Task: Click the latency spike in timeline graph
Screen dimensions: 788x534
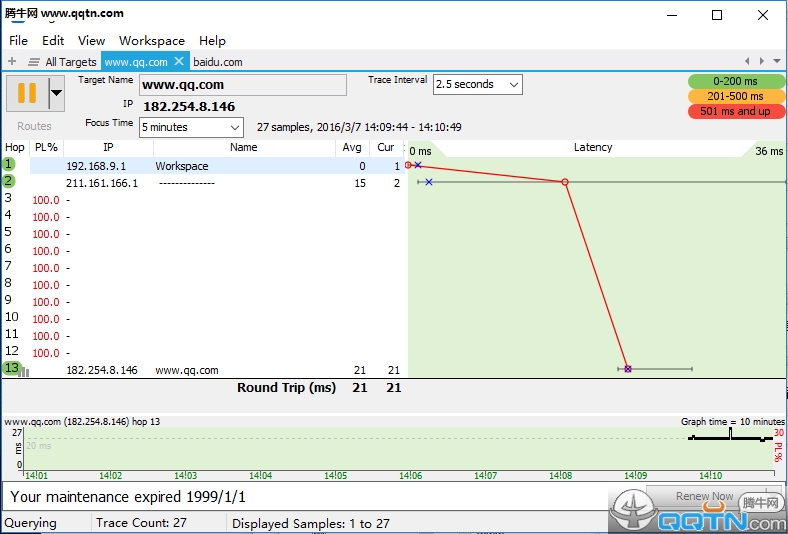Action: (730, 433)
